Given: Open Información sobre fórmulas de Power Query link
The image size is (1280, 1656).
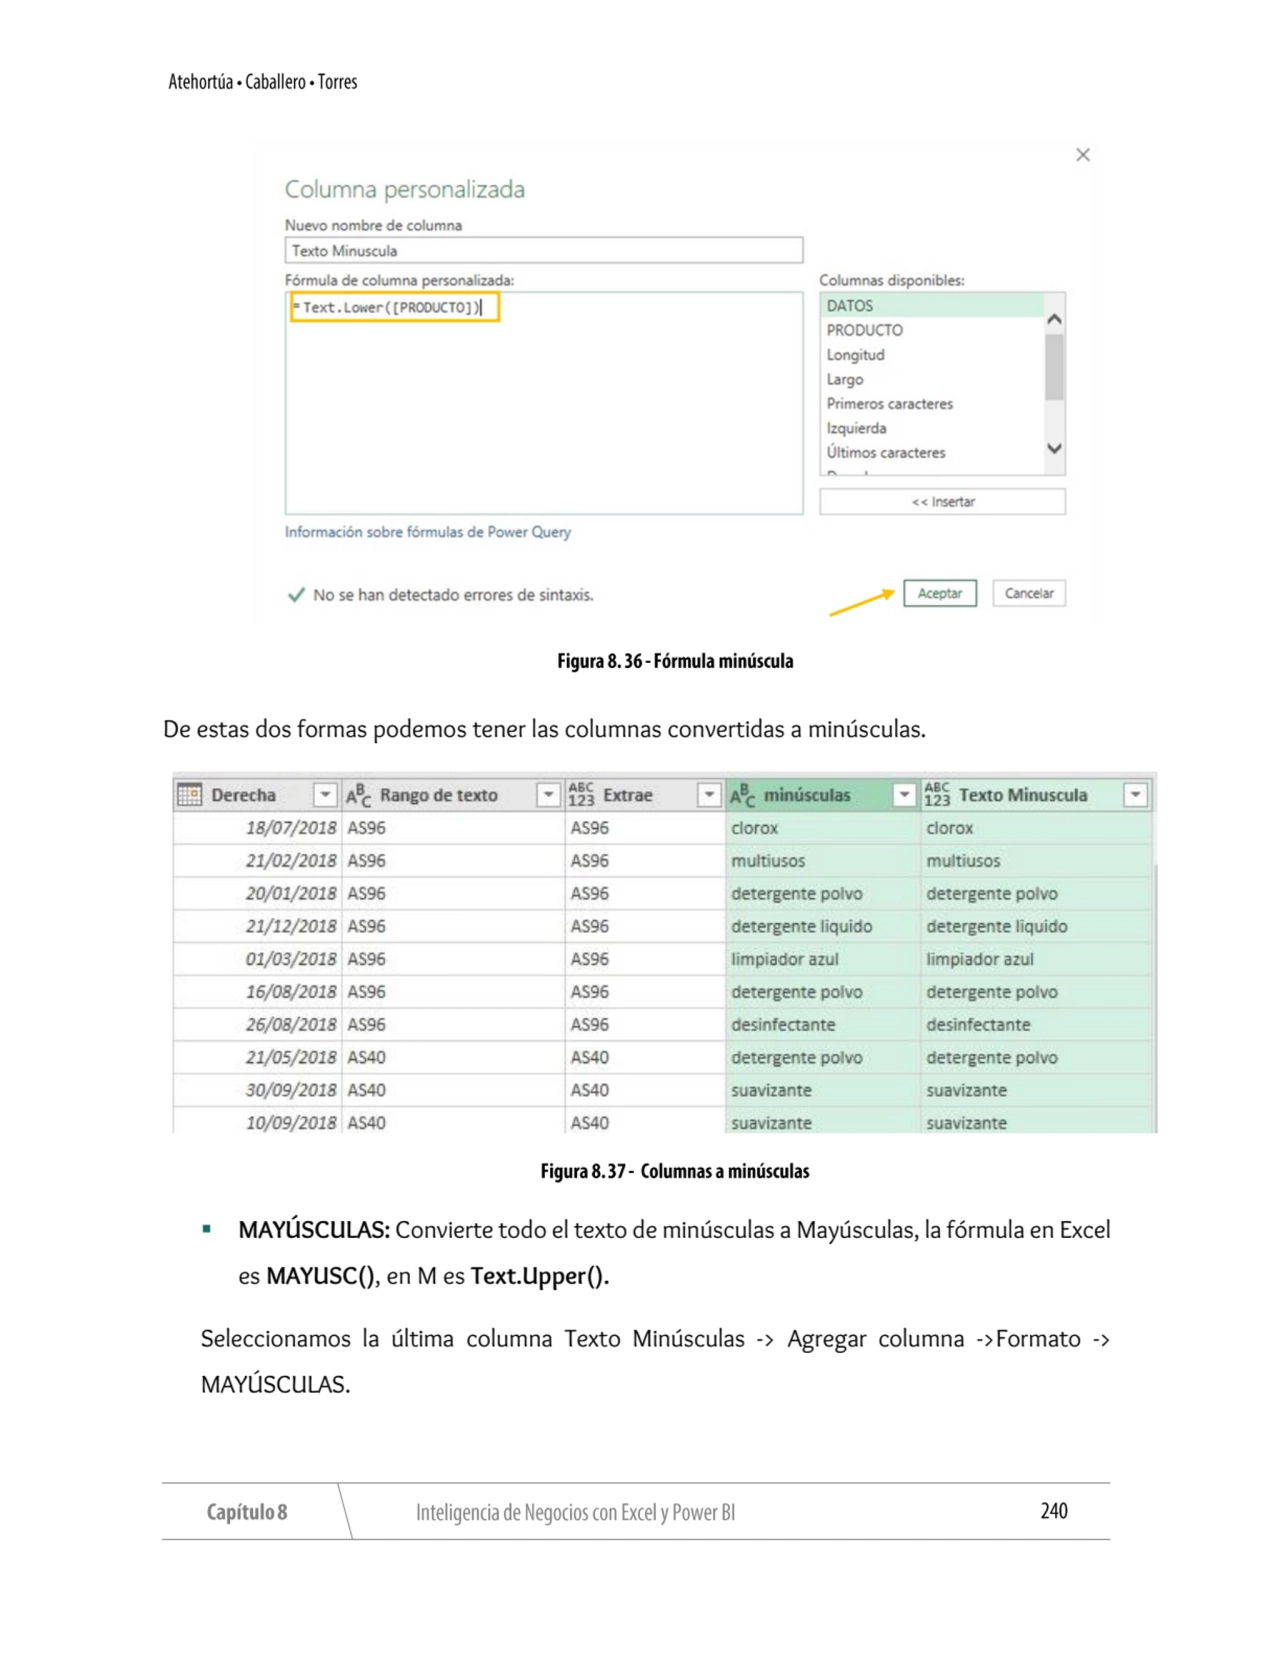Looking at the screenshot, I should 428,532.
